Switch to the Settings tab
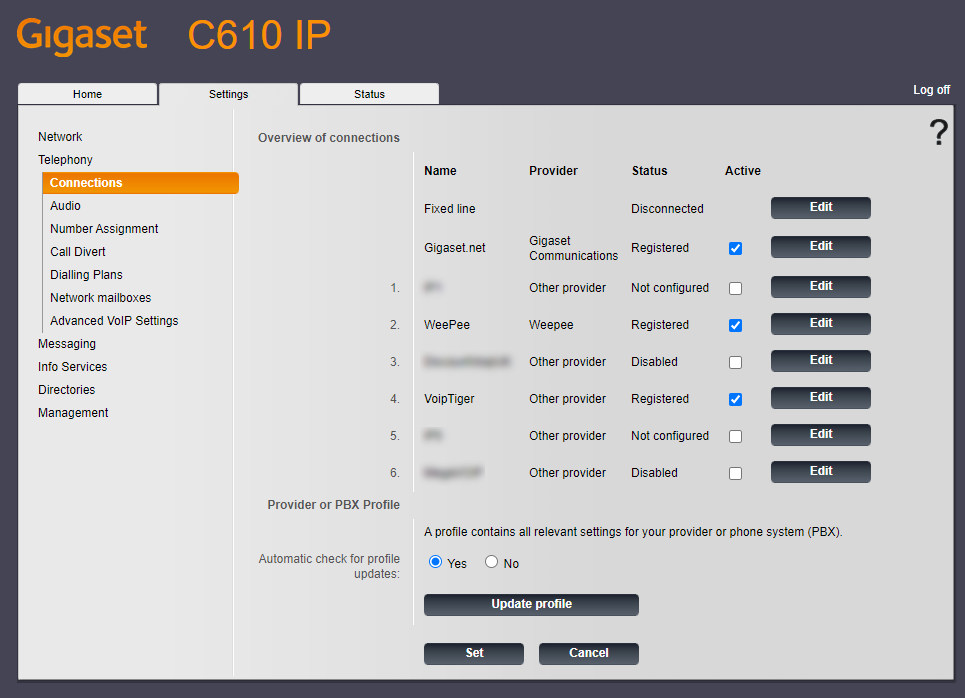965x698 pixels. tap(228, 94)
